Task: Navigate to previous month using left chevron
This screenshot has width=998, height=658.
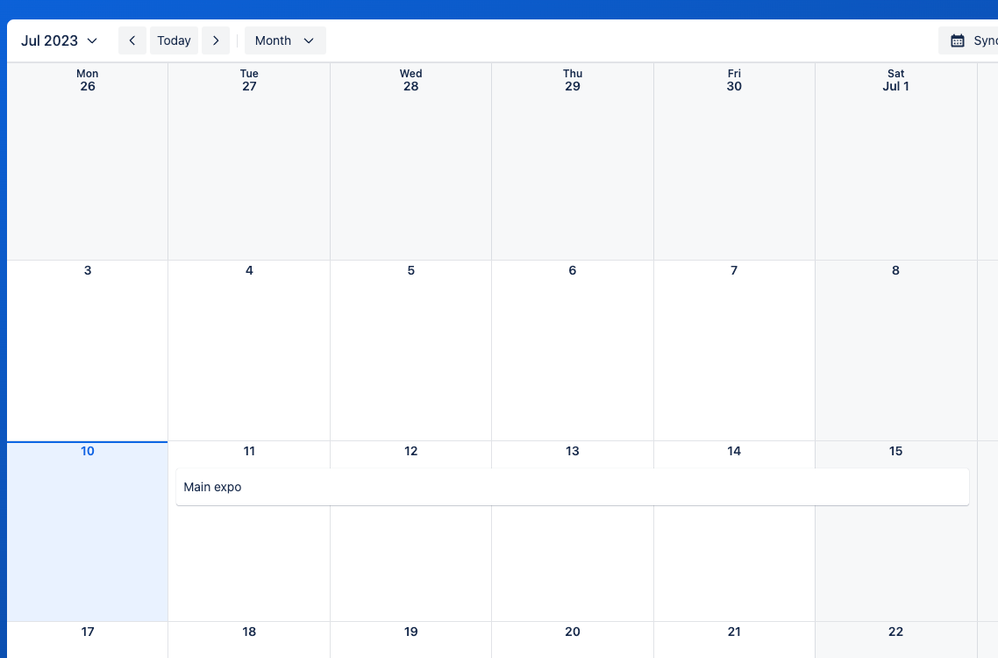Action: (x=132, y=40)
